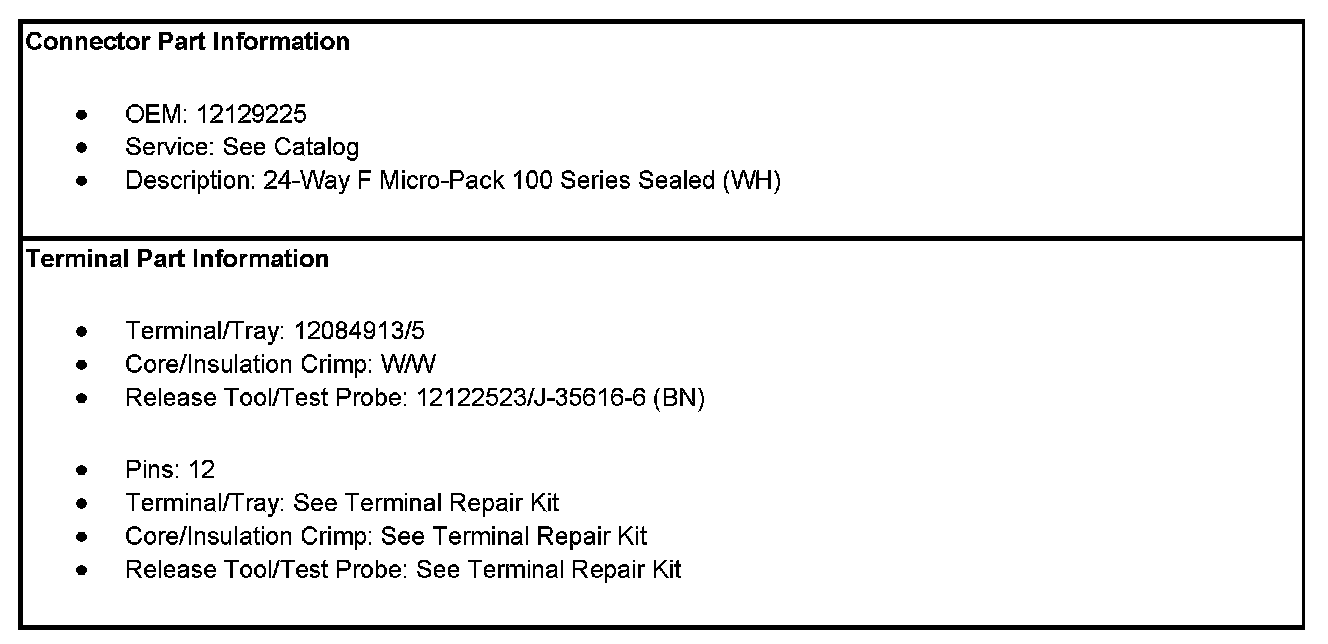
Task: Click the "Terminal Part Information" heading
Action: 177,259
